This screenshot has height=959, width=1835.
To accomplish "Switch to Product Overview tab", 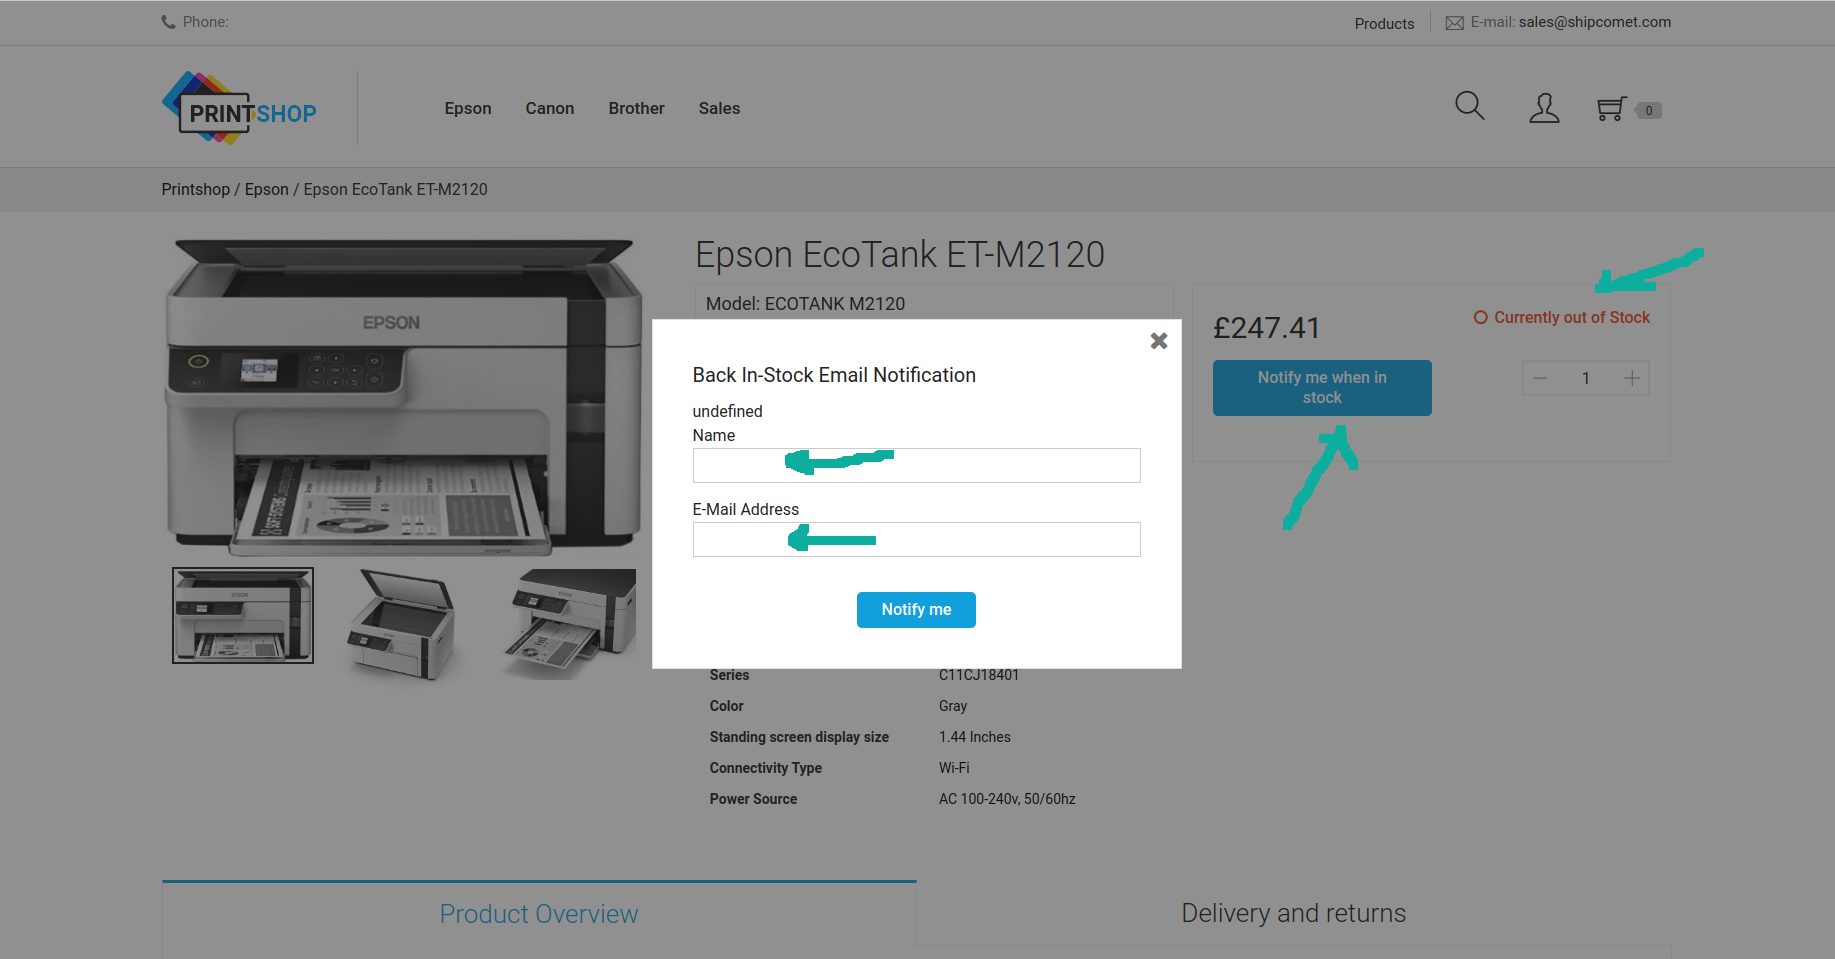I will point(539,914).
